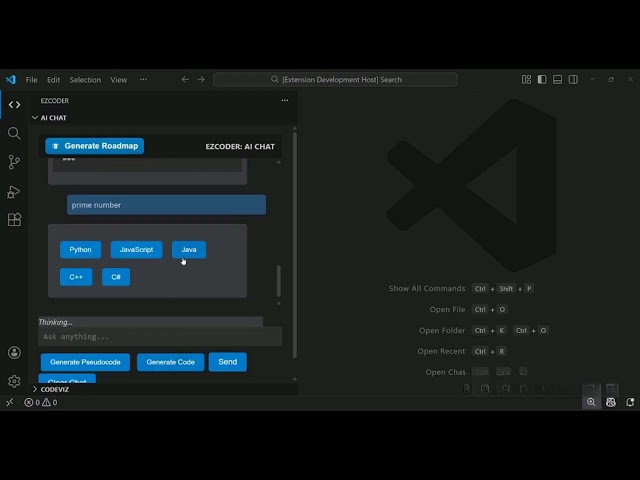This screenshot has width=640, height=480.
Task: Click the Open File shortcut hint
Action: 447,309
